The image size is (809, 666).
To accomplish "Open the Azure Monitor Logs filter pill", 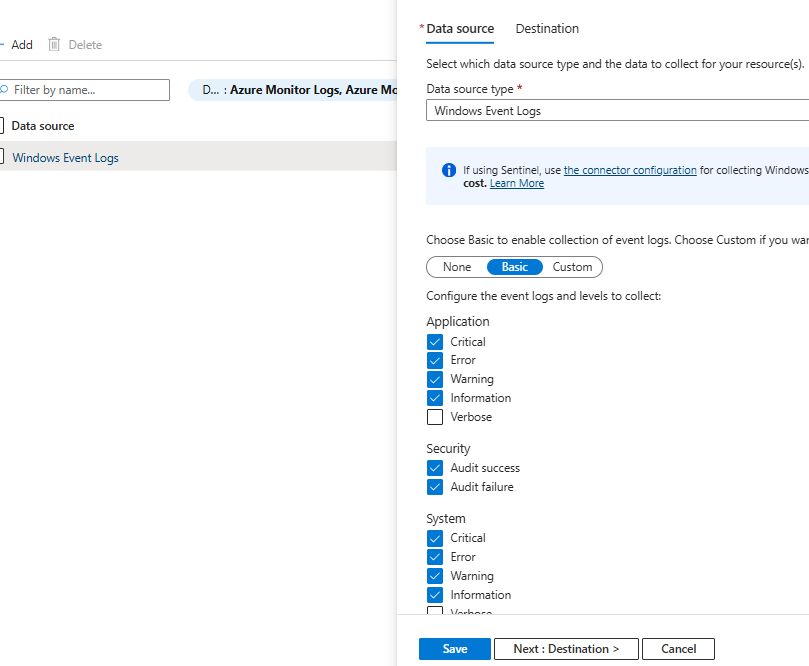I will pyautogui.click(x=300, y=90).
